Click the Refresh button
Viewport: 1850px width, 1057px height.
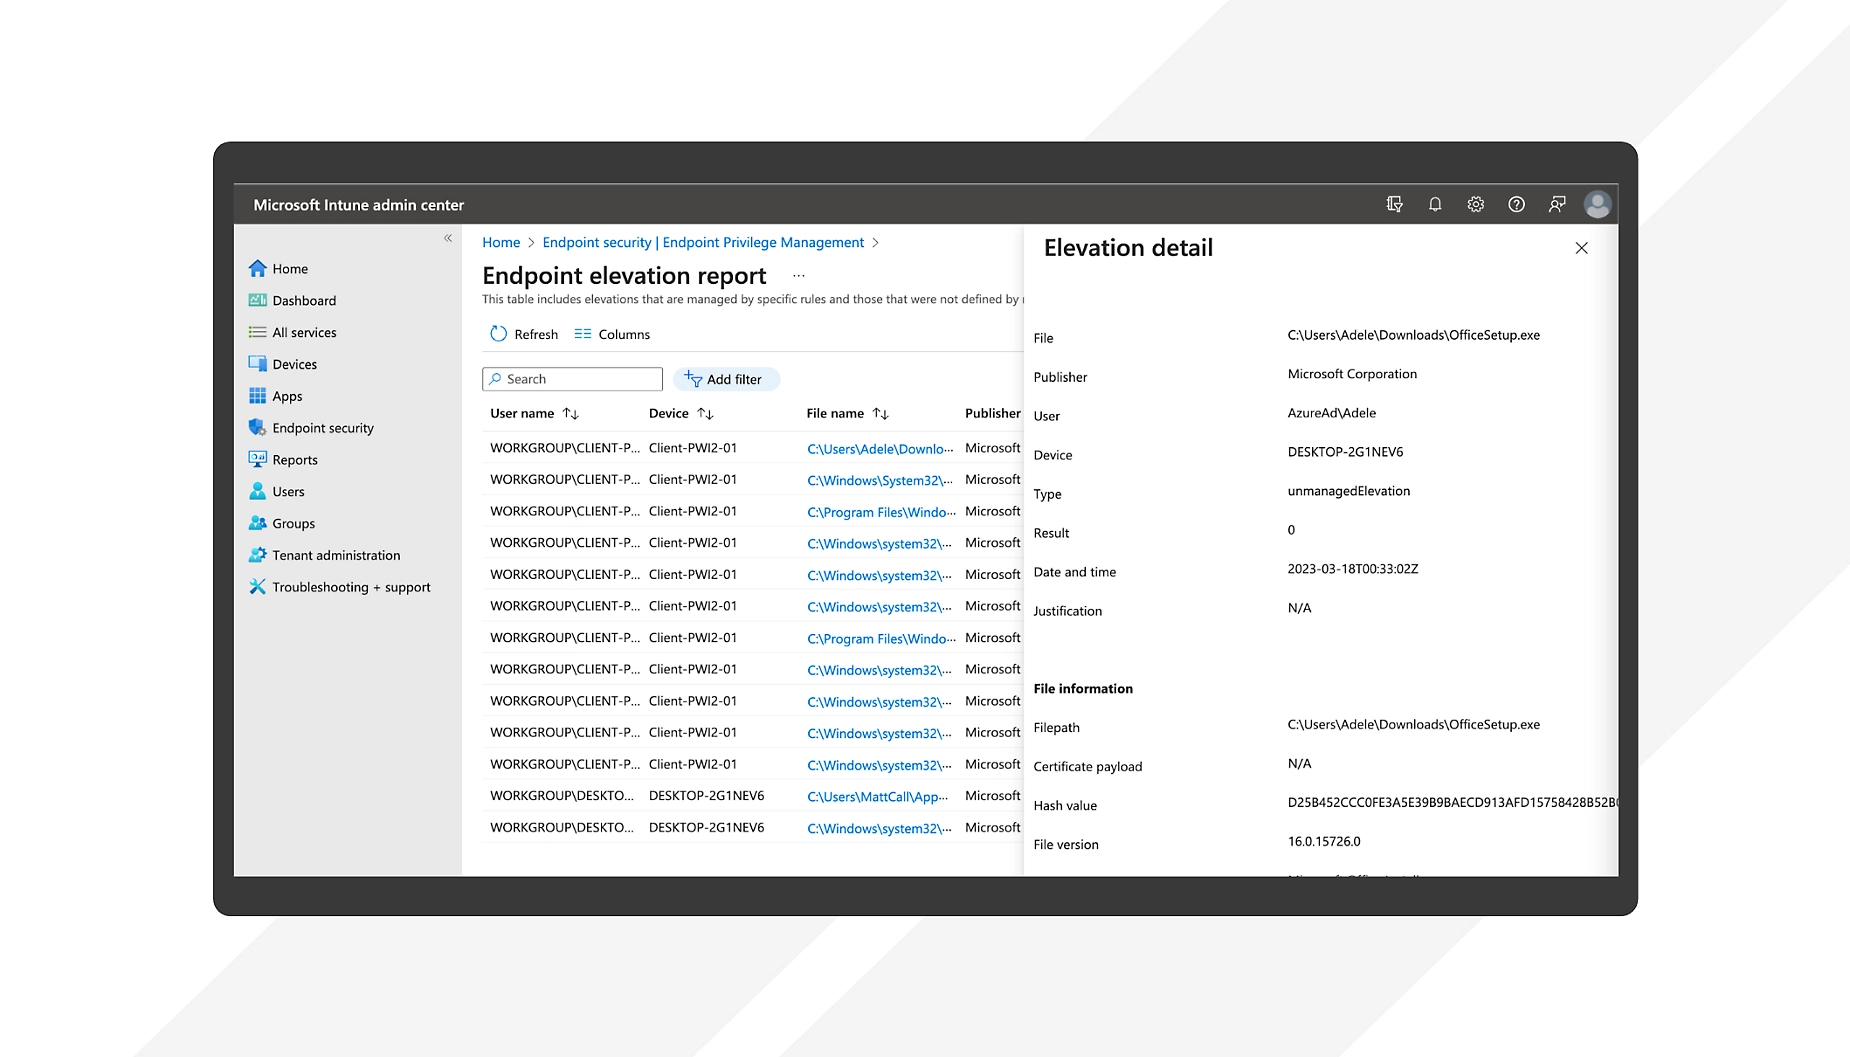pos(524,334)
